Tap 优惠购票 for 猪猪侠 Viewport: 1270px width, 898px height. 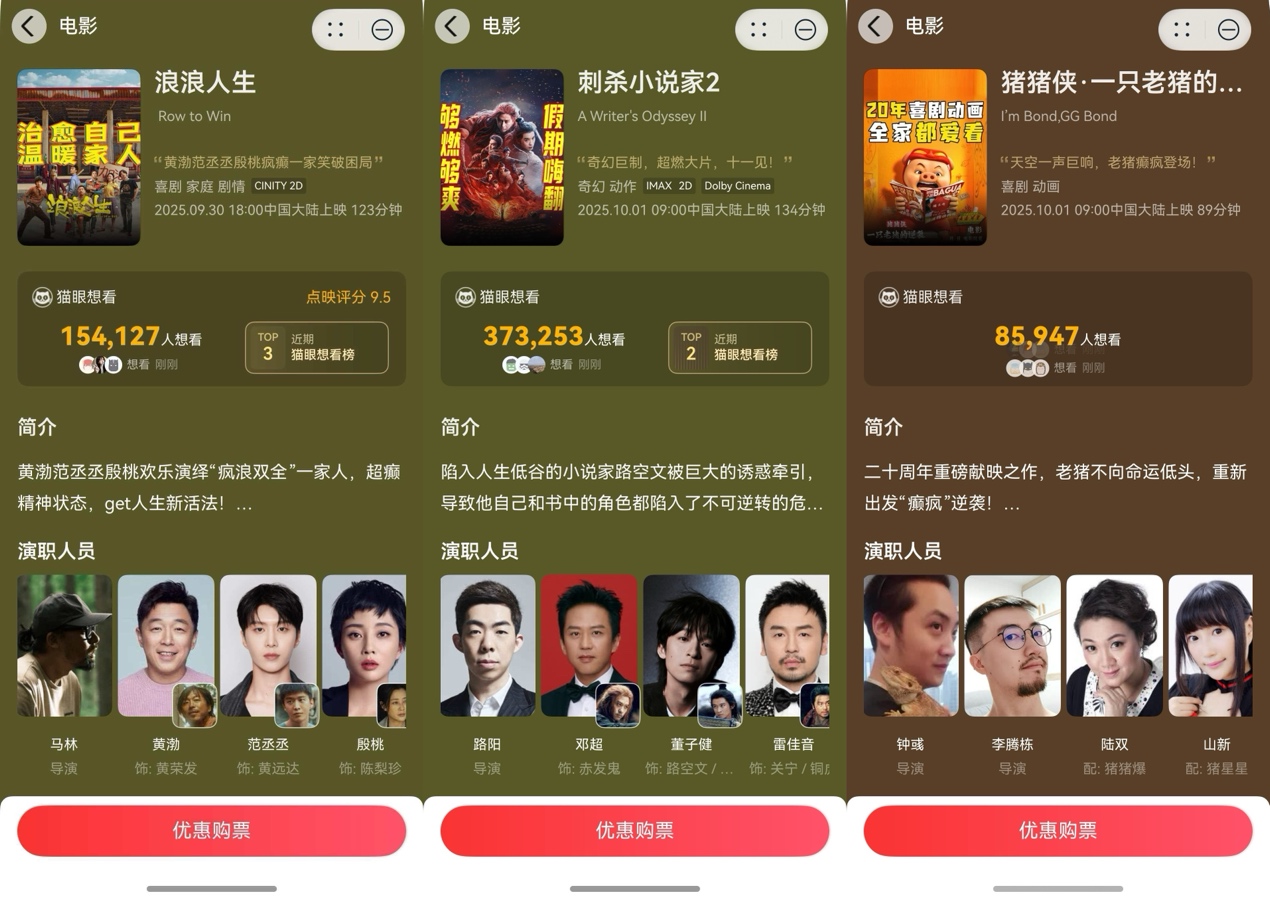click(x=1058, y=830)
